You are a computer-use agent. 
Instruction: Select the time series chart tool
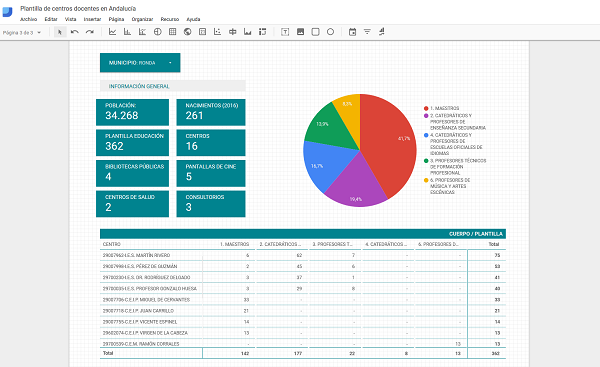(112, 32)
